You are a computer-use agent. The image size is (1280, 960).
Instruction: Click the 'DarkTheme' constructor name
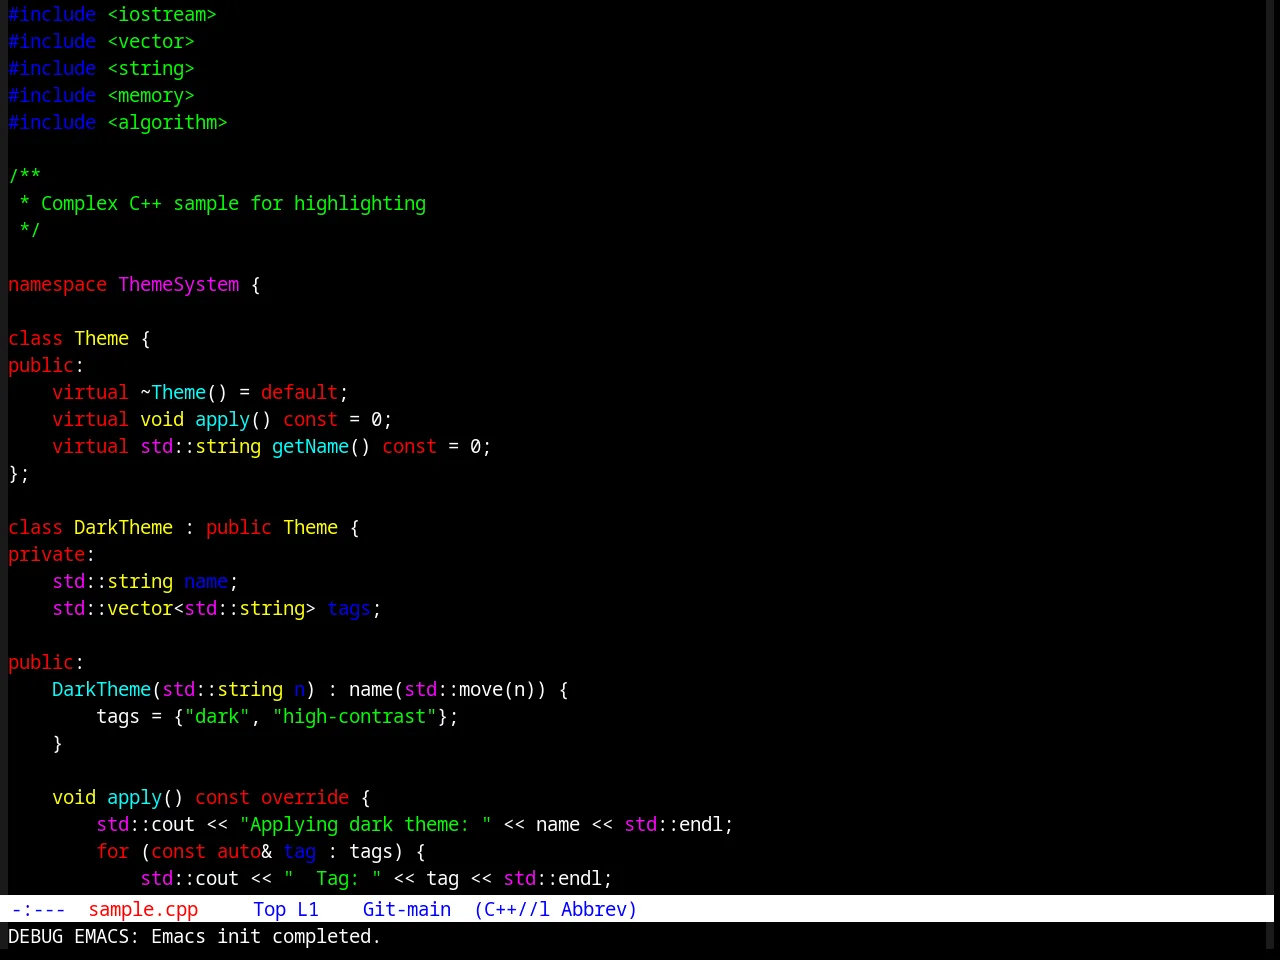(x=102, y=689)
